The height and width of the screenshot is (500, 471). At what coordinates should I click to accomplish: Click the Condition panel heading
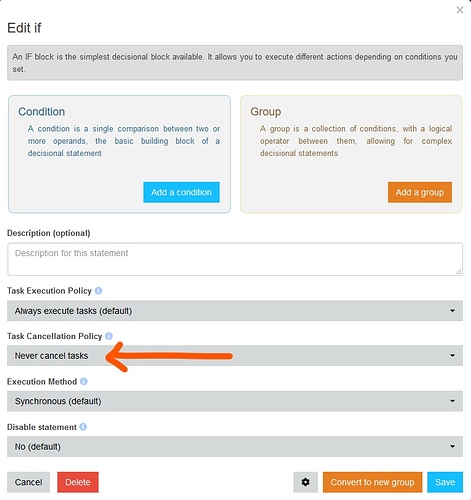pyautogui.click(x=41, y=112)
